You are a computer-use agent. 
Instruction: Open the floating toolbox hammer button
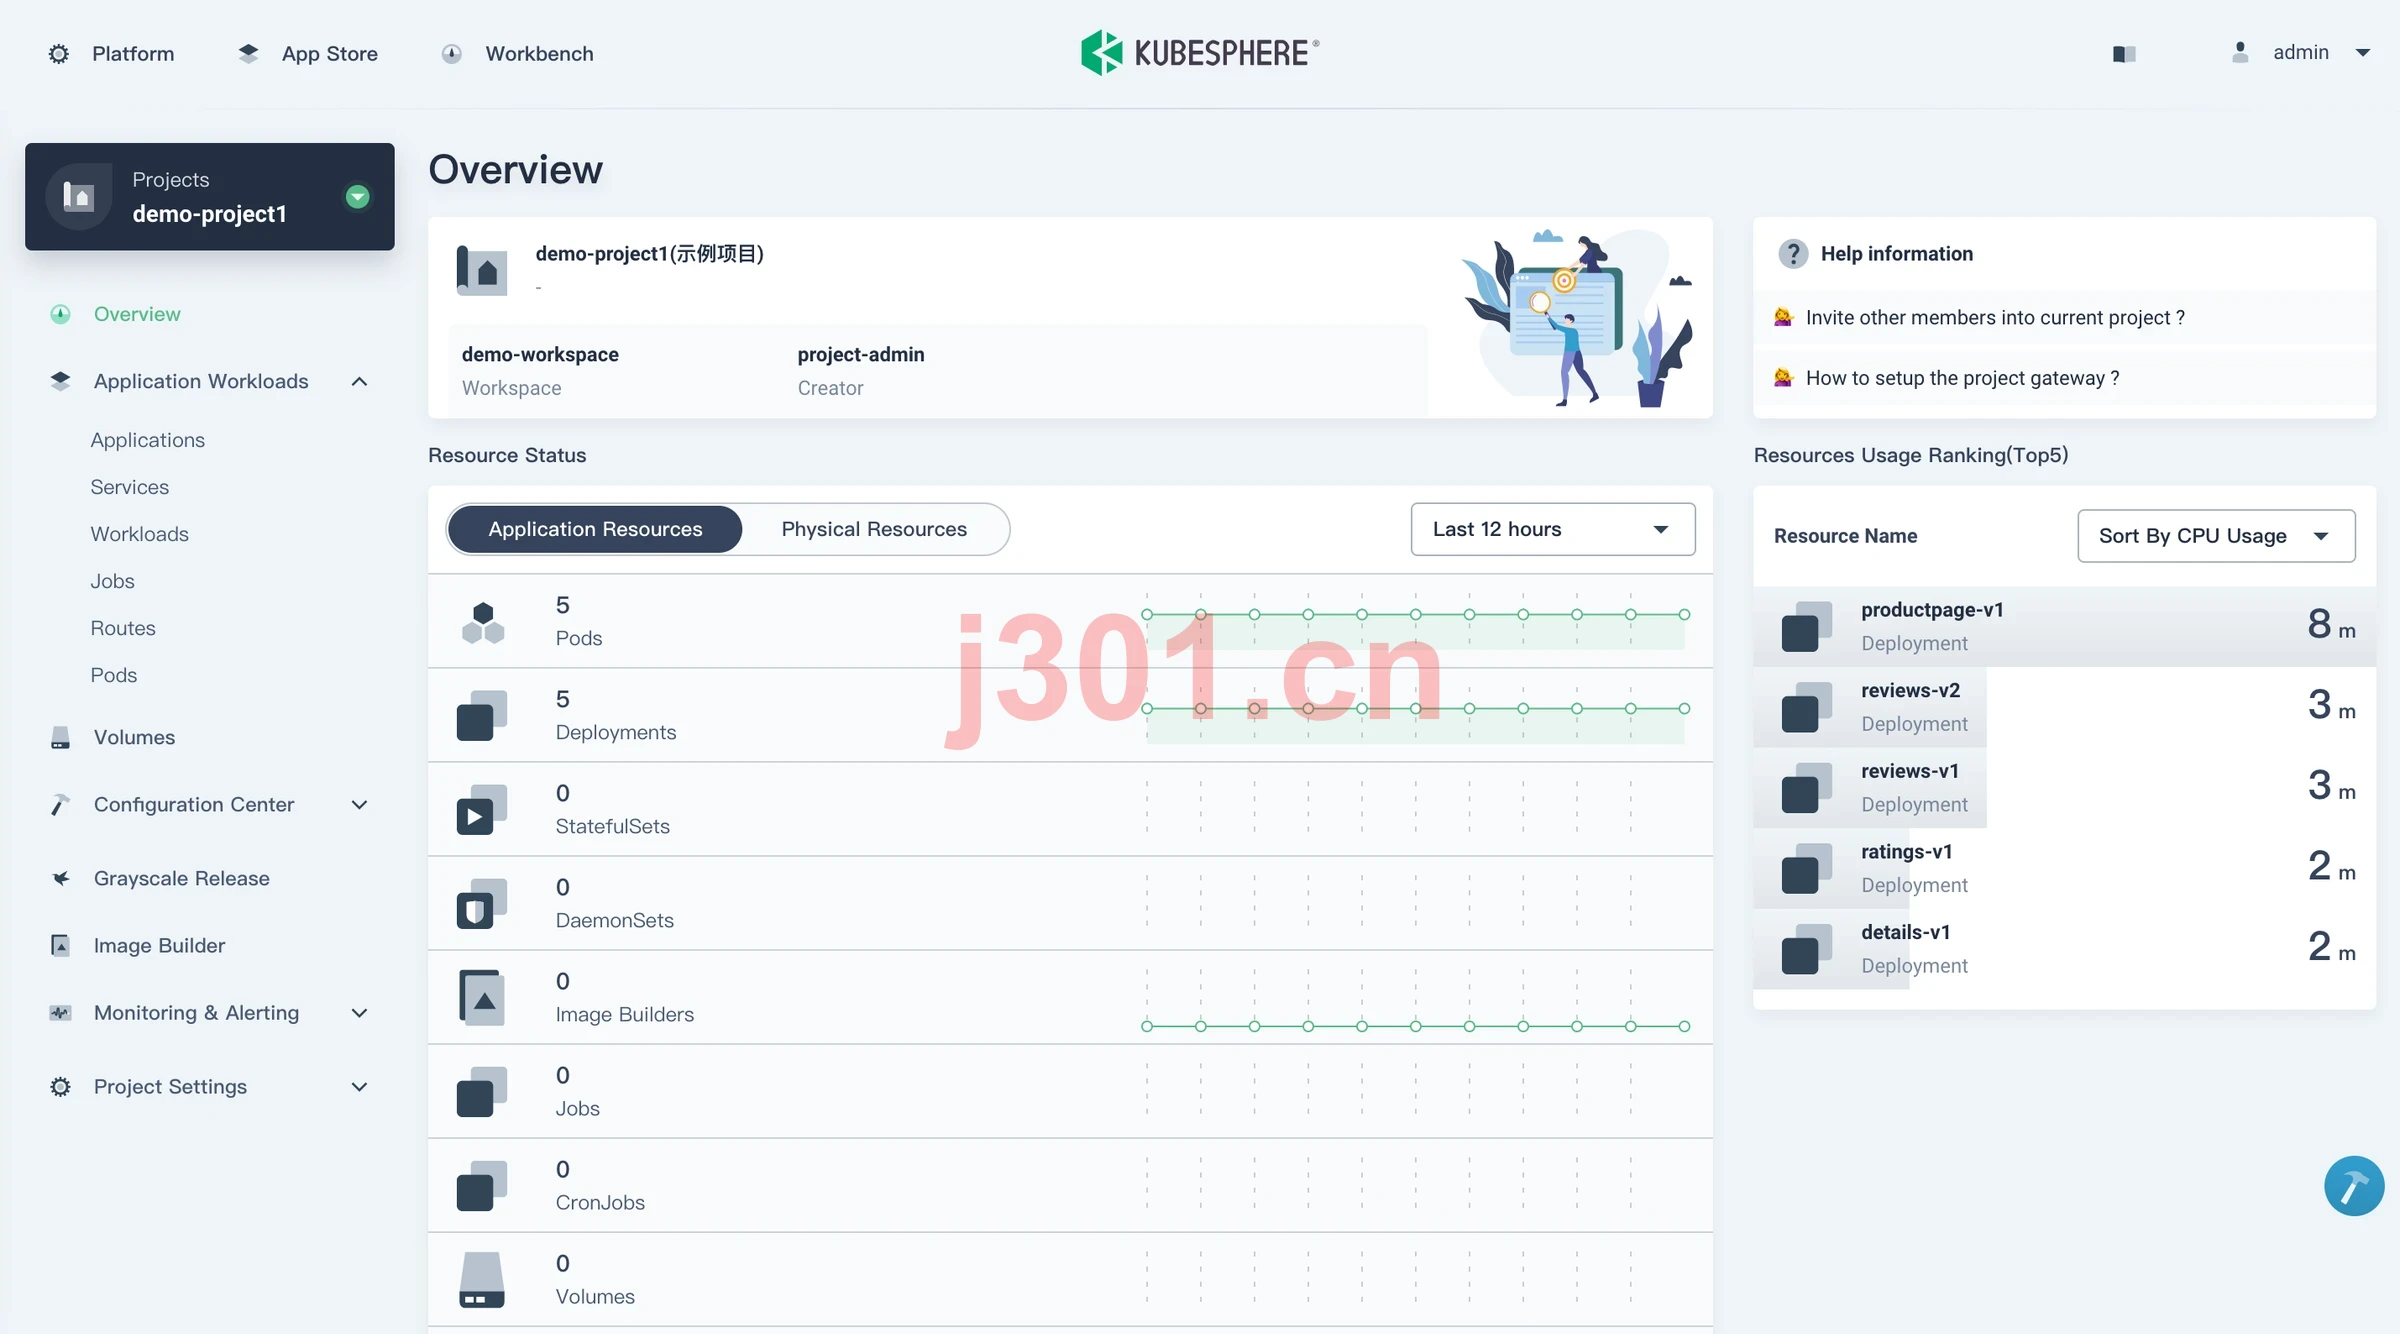point(2354,1186)
